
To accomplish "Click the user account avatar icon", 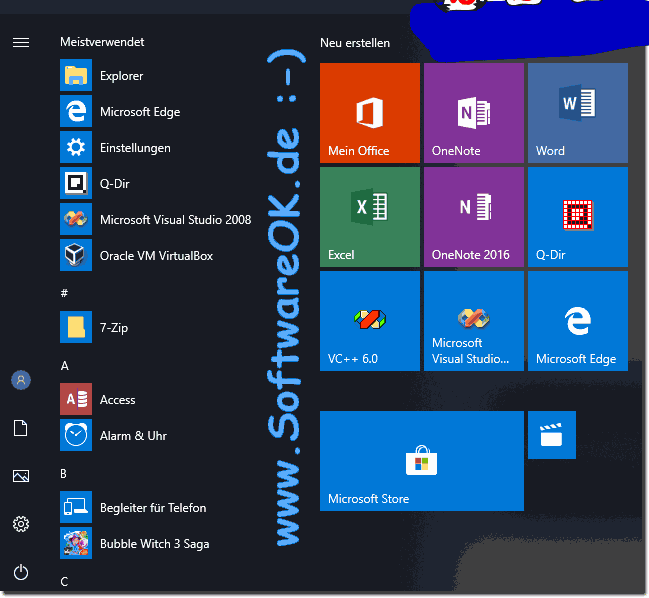I will (21, 380).
